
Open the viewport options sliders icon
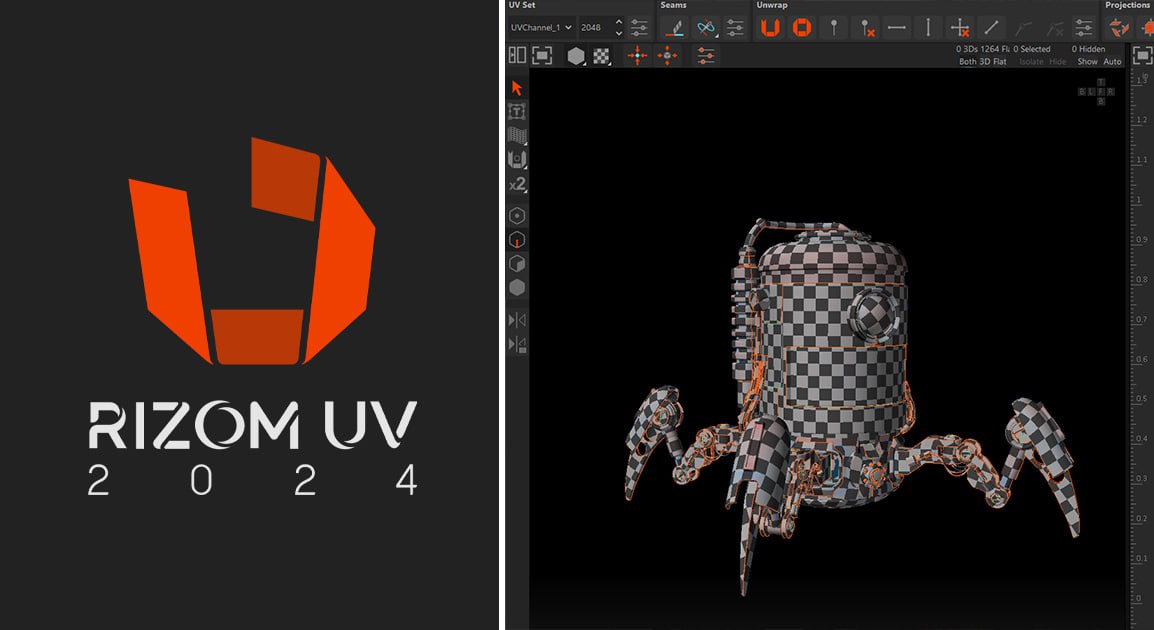[706, 55]
